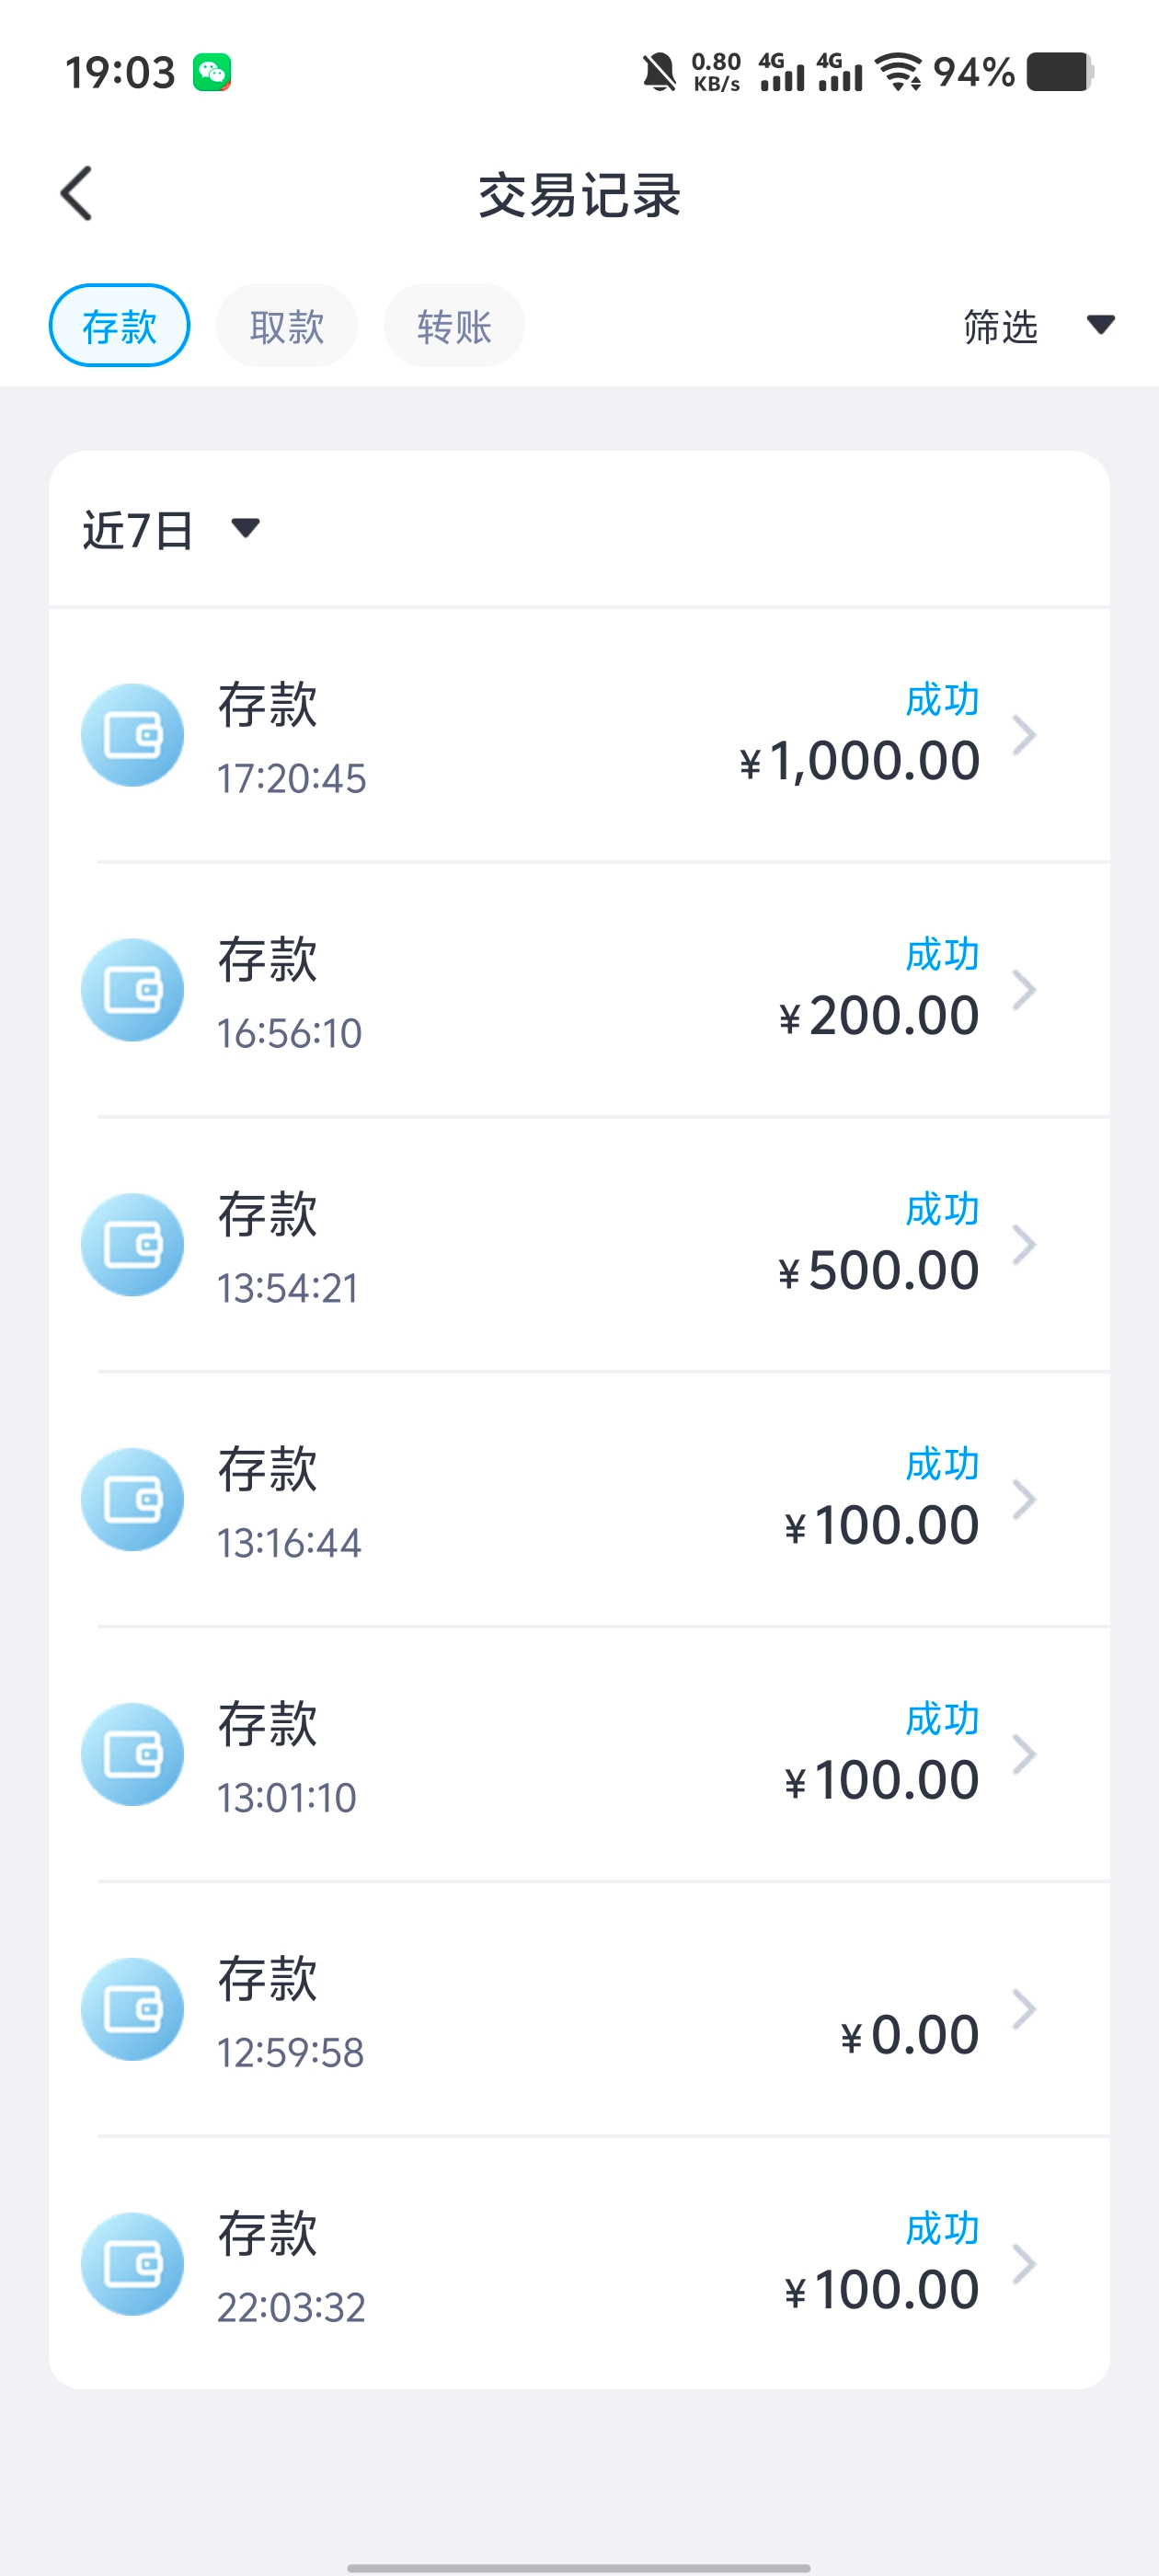Tap wallet icon of 12:59:58 deposit
1159x2576 pixels.
pos(132,2009)
